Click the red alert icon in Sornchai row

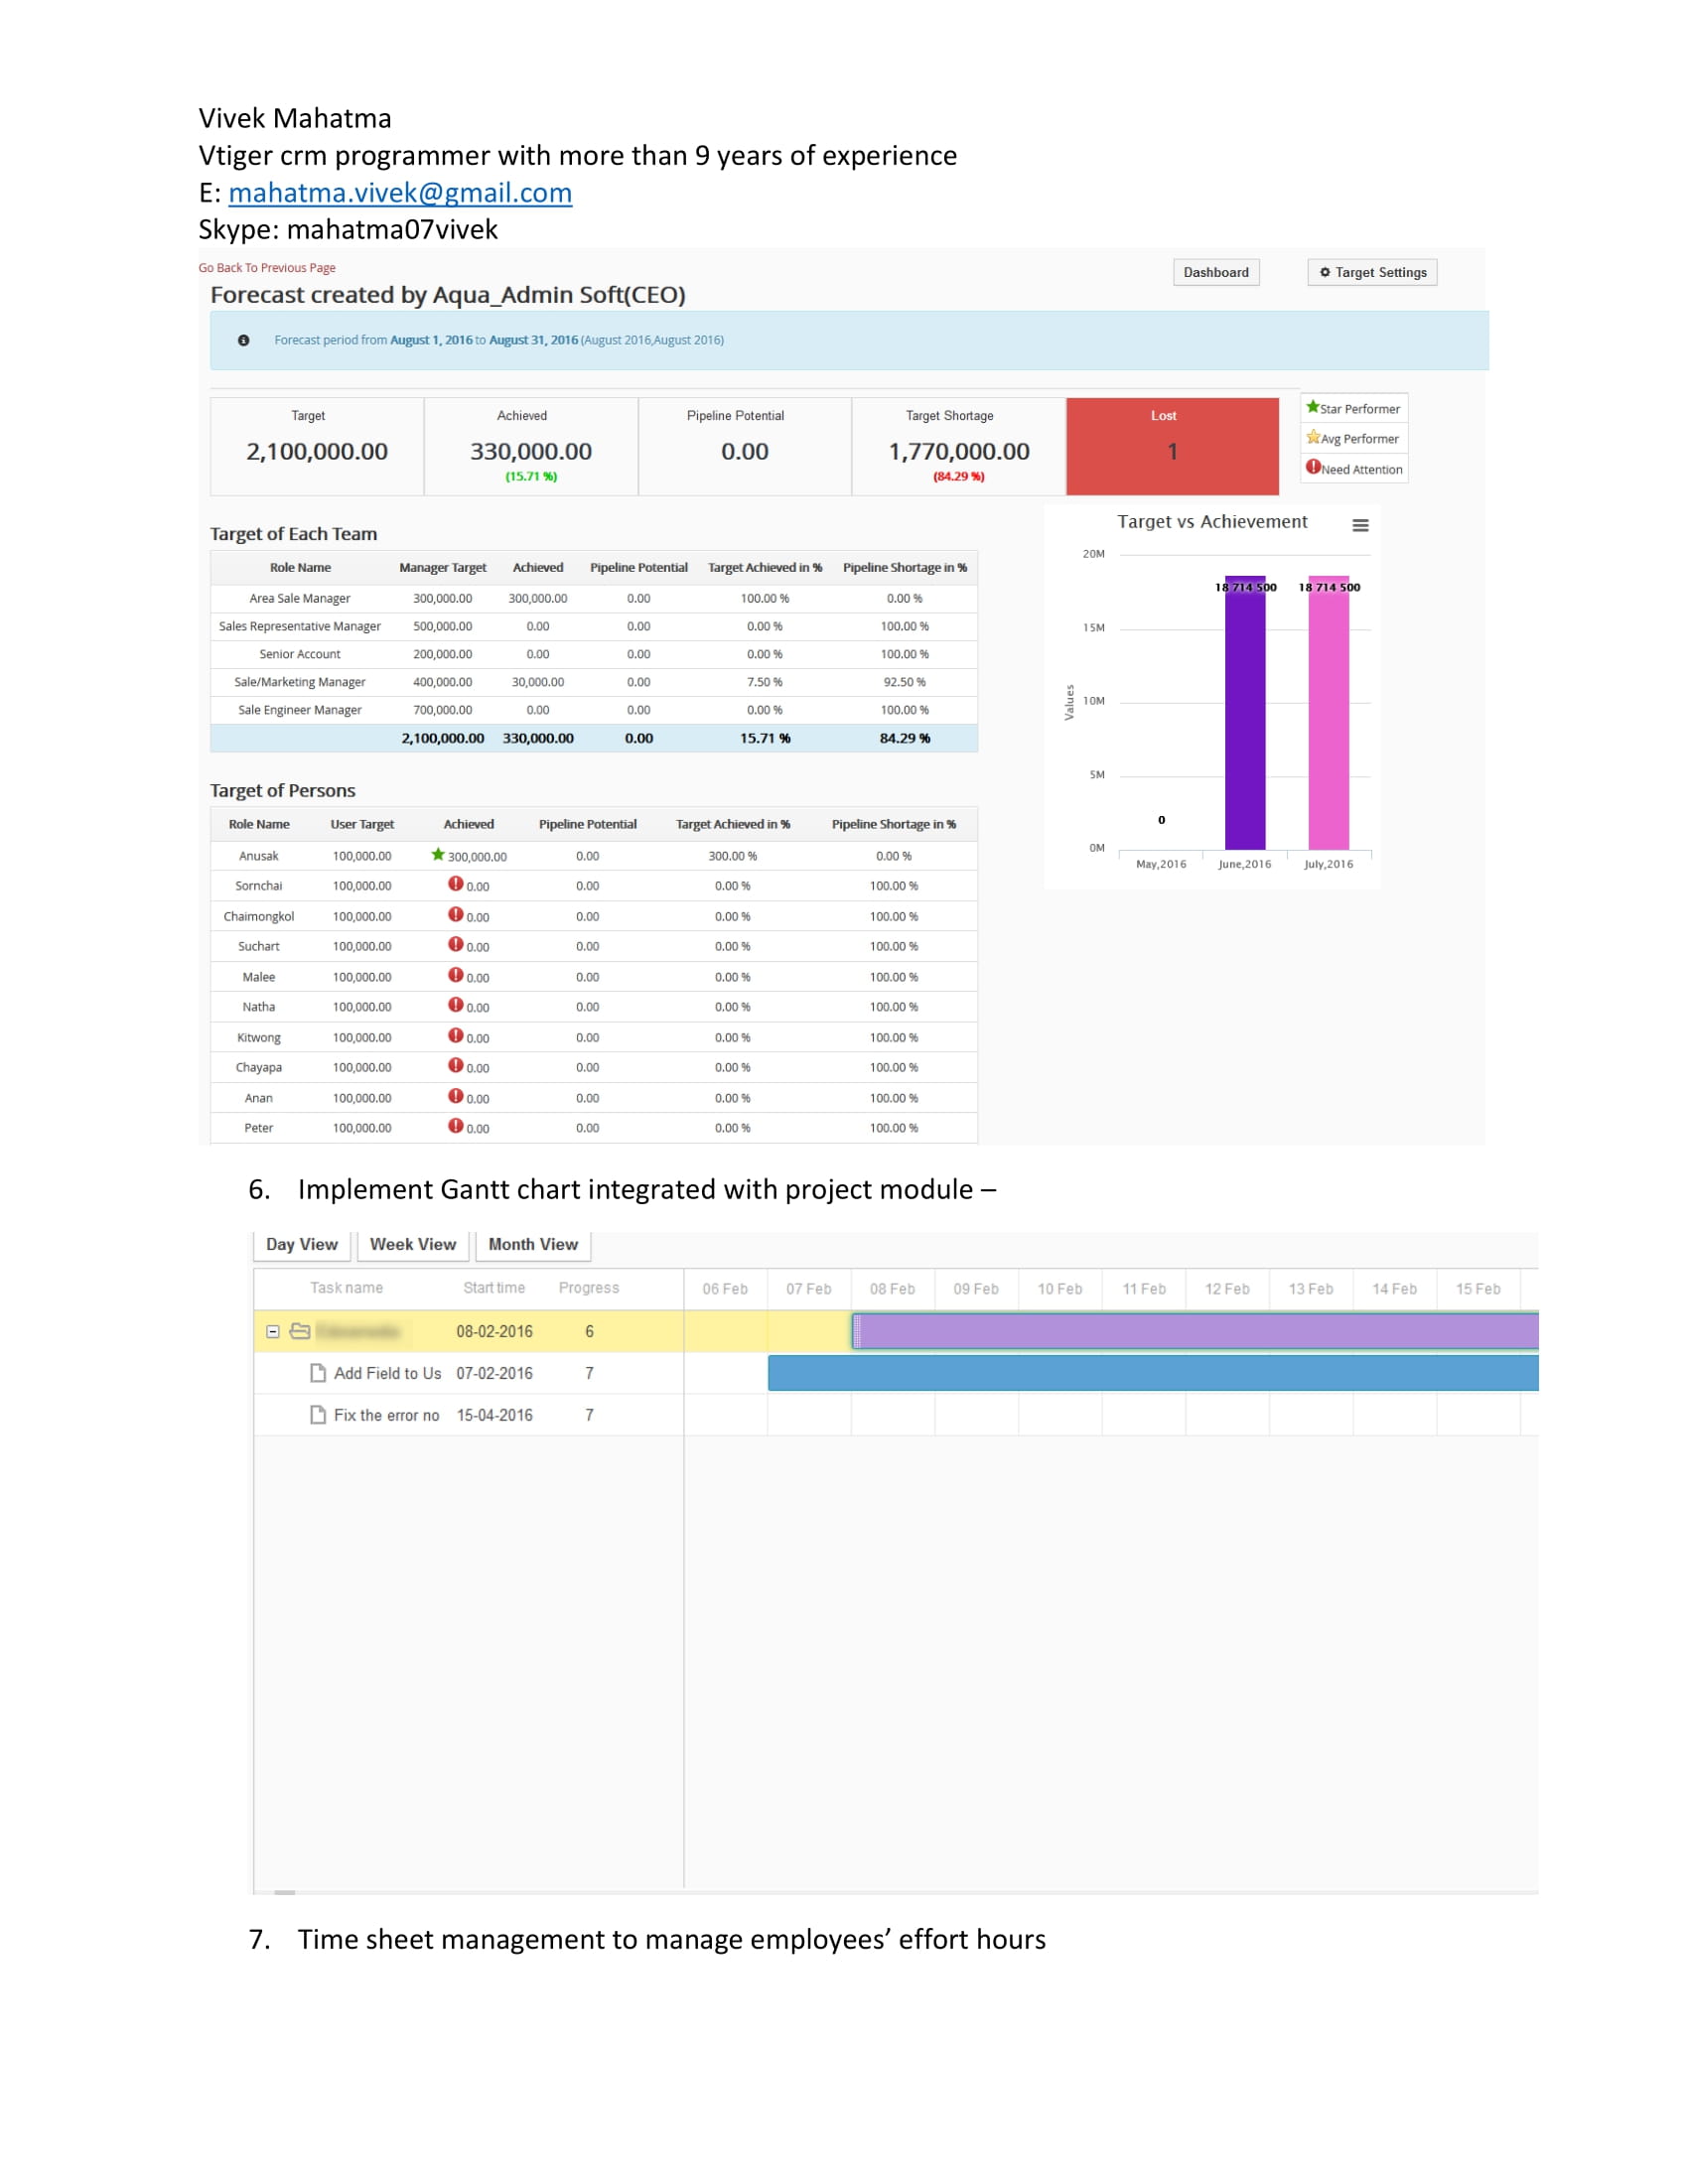[456, 884]
